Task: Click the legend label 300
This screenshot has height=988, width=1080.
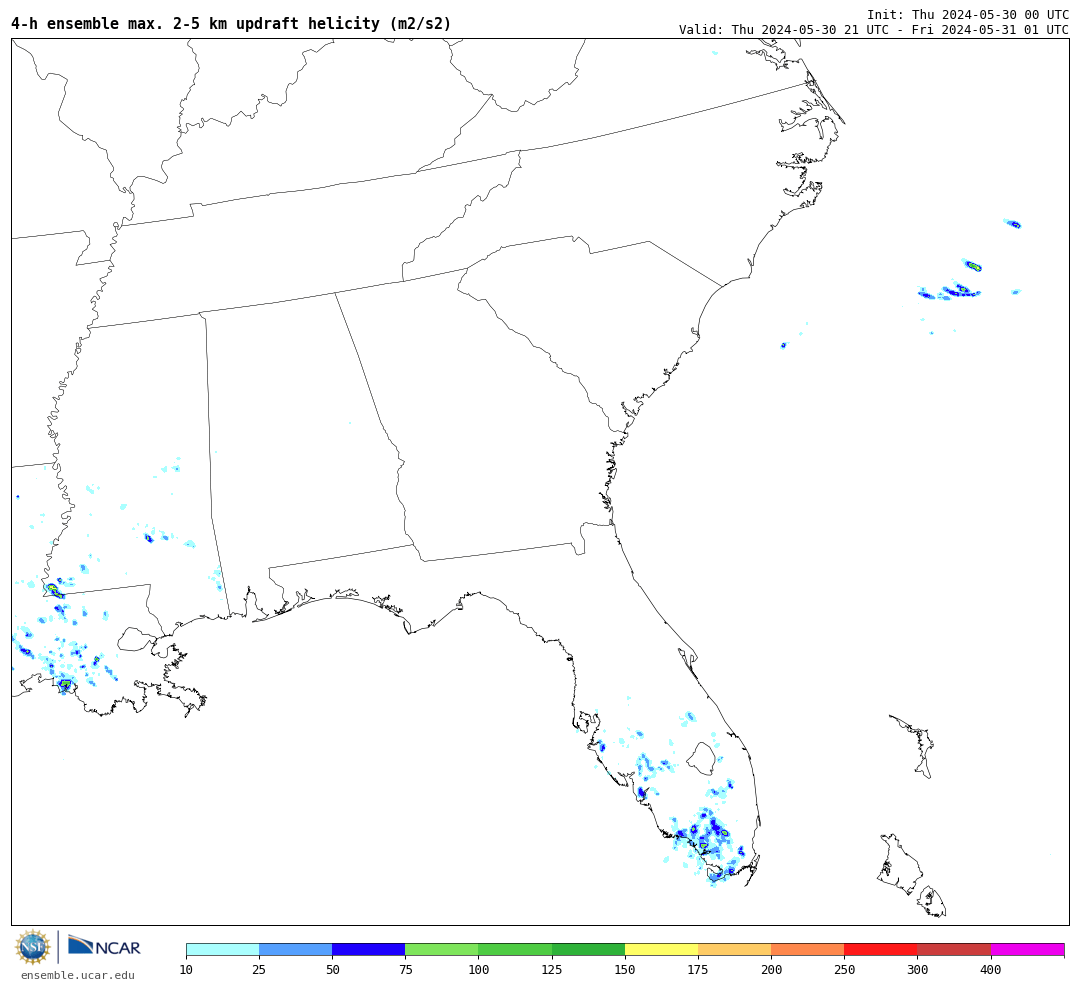Action: pos(917,969)
